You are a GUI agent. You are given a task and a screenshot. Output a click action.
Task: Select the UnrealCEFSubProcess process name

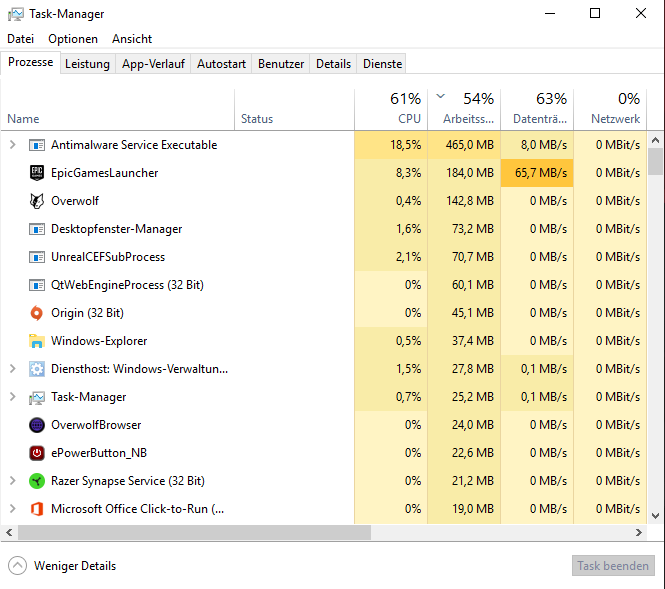tap(108, 257)
